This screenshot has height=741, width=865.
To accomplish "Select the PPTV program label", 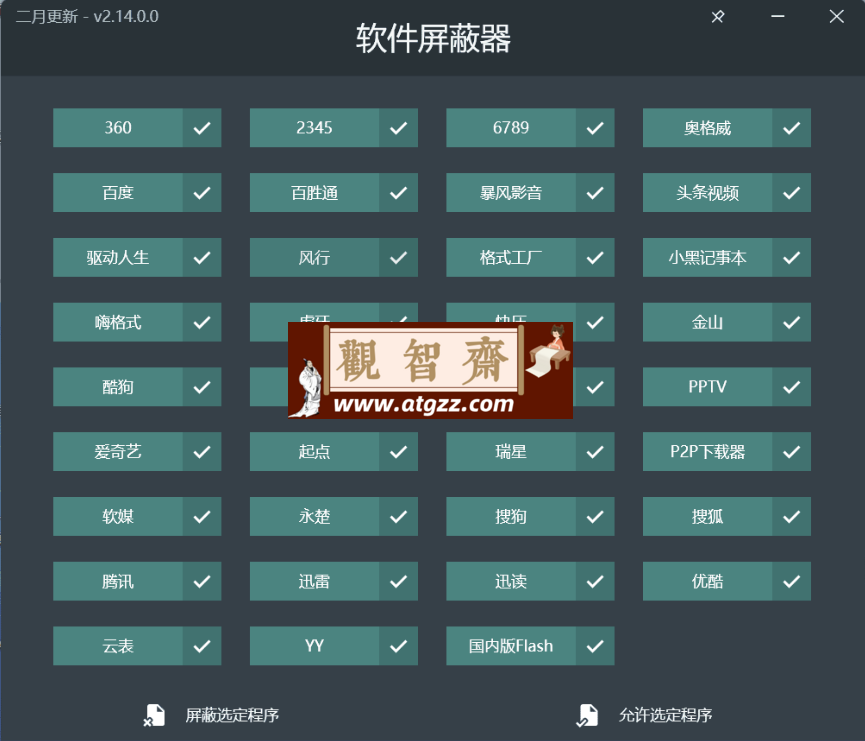I will point(707,387).
